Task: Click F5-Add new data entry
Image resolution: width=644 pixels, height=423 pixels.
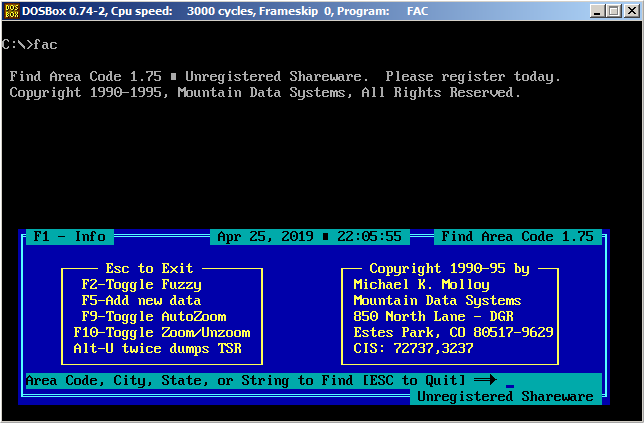Action: (141, 301)
